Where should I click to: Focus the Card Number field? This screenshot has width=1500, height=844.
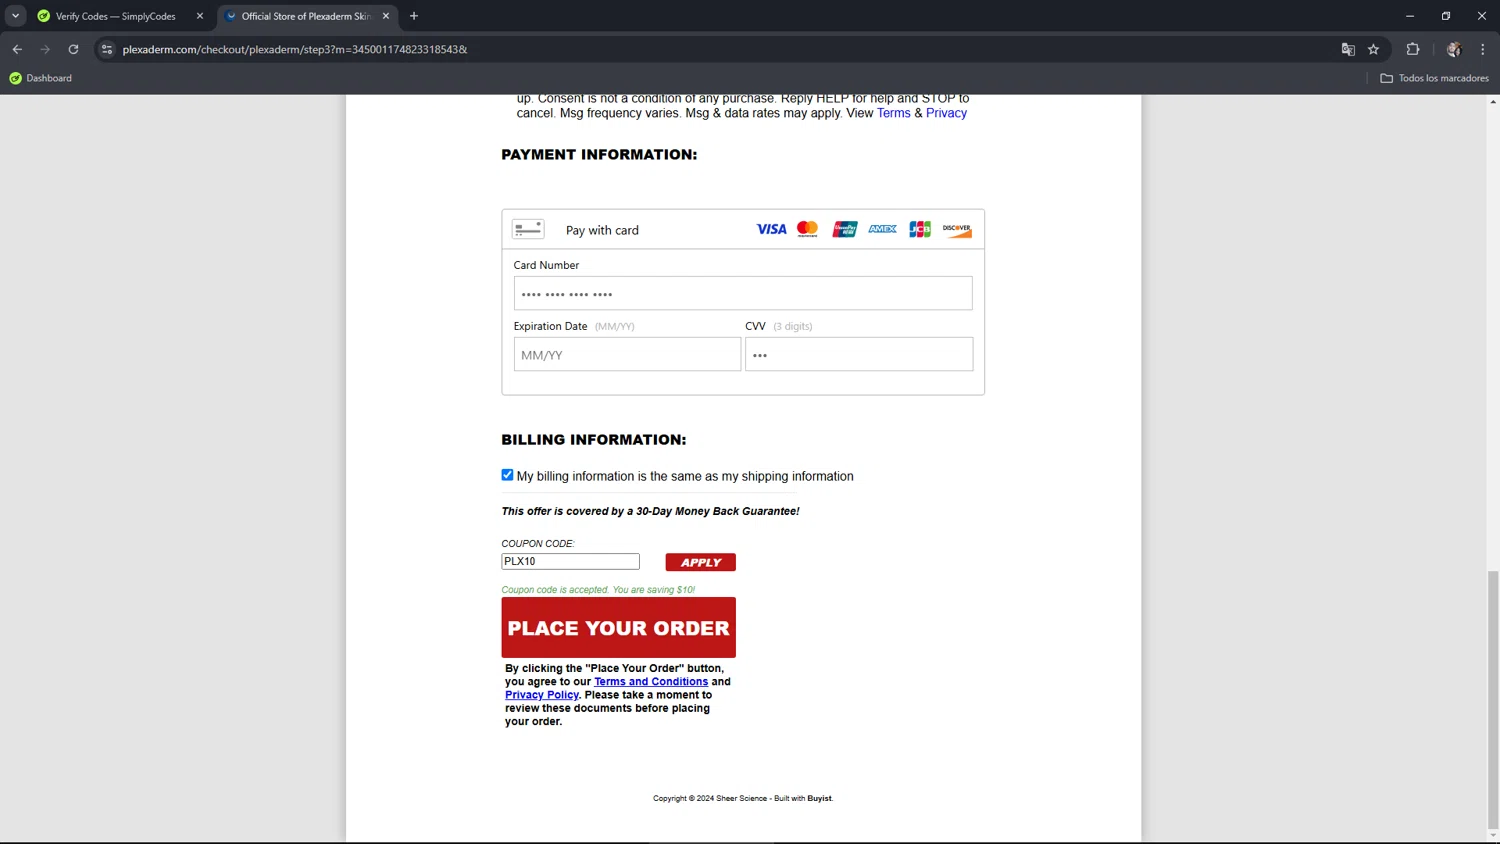point(743,293)
